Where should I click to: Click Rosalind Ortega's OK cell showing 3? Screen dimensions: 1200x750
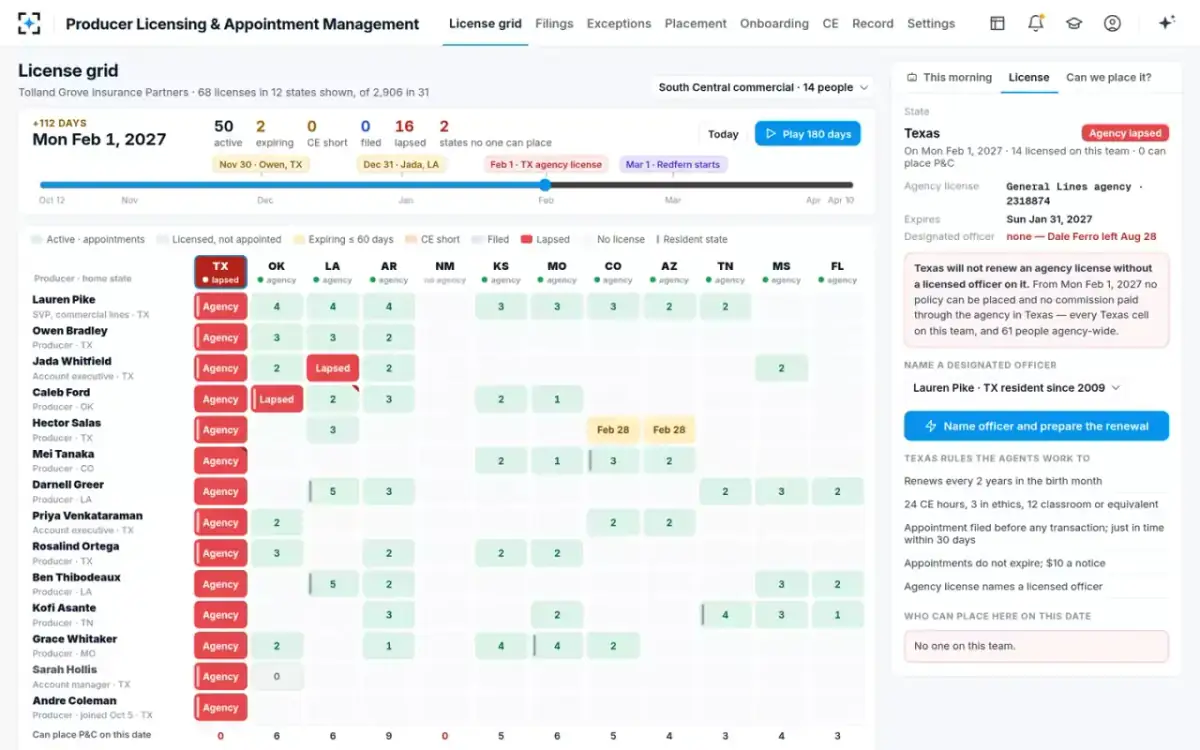click(277, 553)
